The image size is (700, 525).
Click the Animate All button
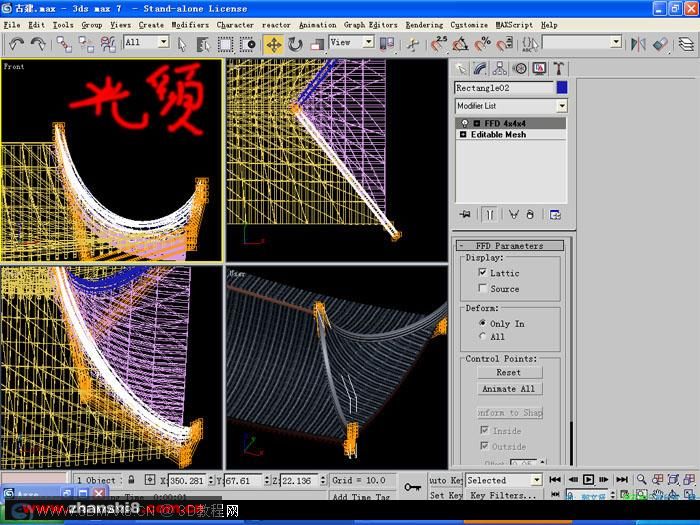[x=510, y=389]
